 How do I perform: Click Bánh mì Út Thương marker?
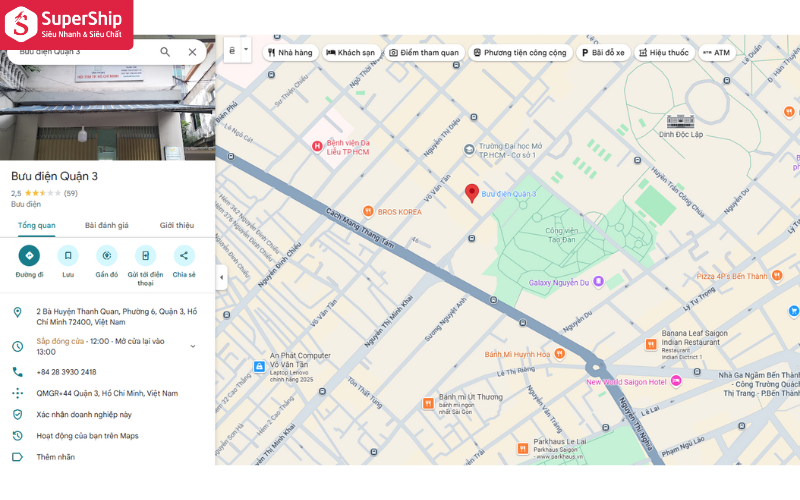point(428,404)
